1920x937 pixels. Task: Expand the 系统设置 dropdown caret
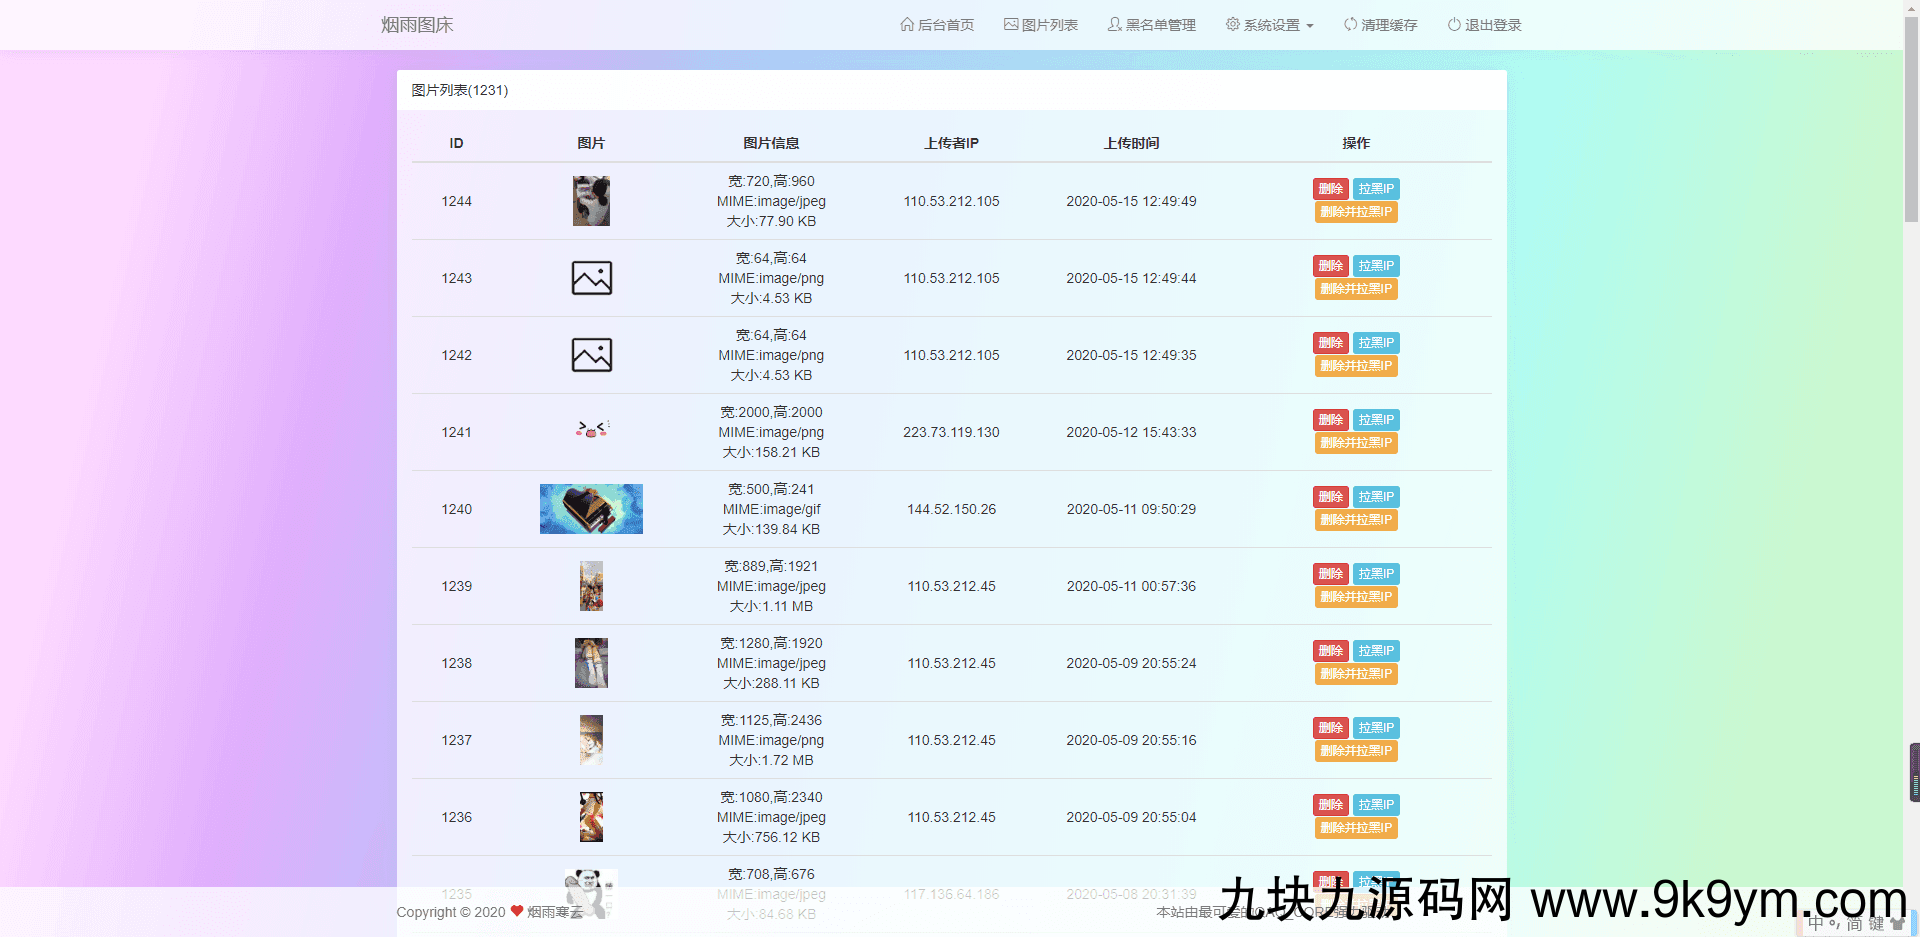pyautogui.click(x=1310, y=26)
